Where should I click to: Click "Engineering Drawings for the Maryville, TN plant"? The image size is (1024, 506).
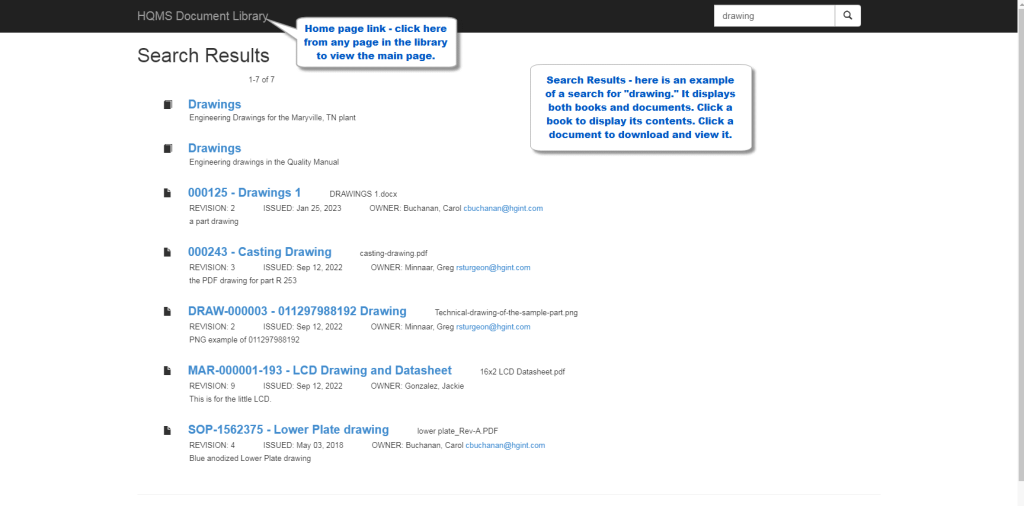[x=272, y=118]
